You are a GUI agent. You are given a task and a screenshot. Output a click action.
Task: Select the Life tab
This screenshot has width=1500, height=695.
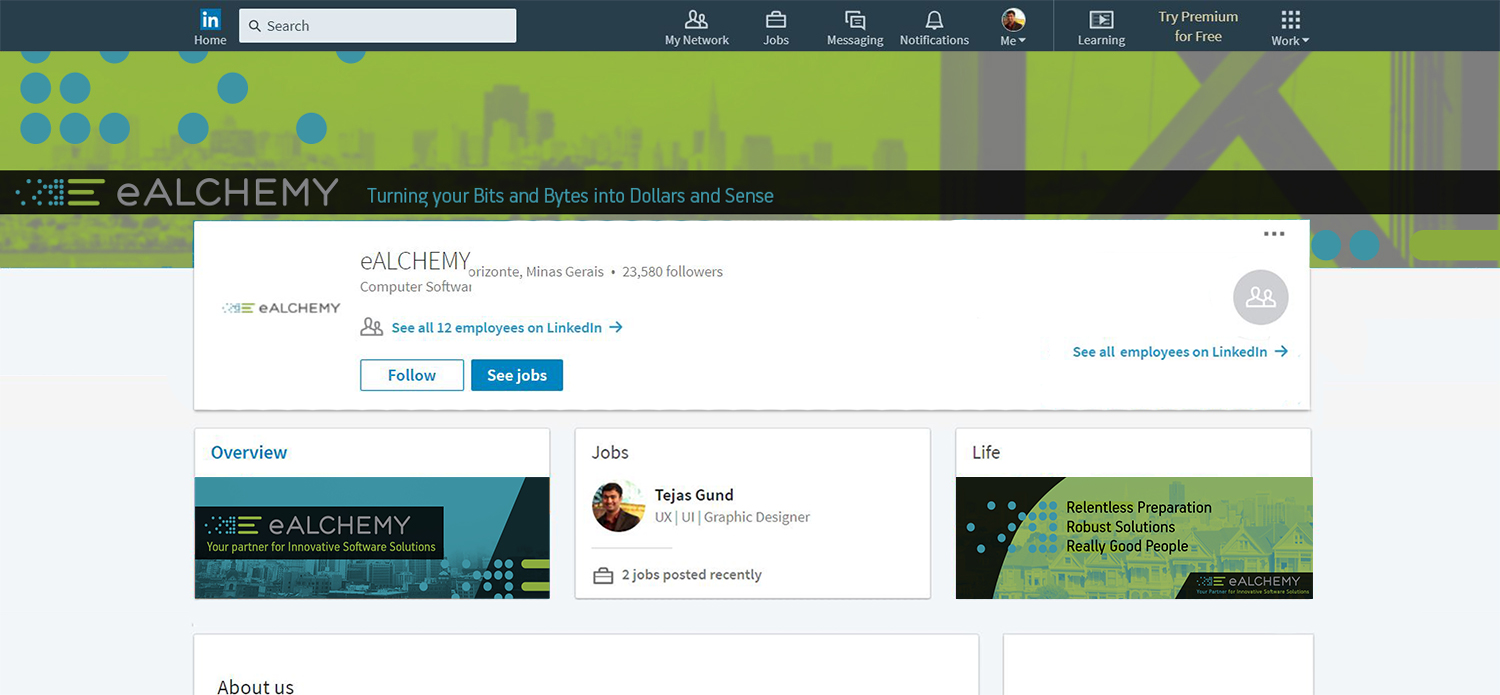pyautogui.click(x=986, y=452)
